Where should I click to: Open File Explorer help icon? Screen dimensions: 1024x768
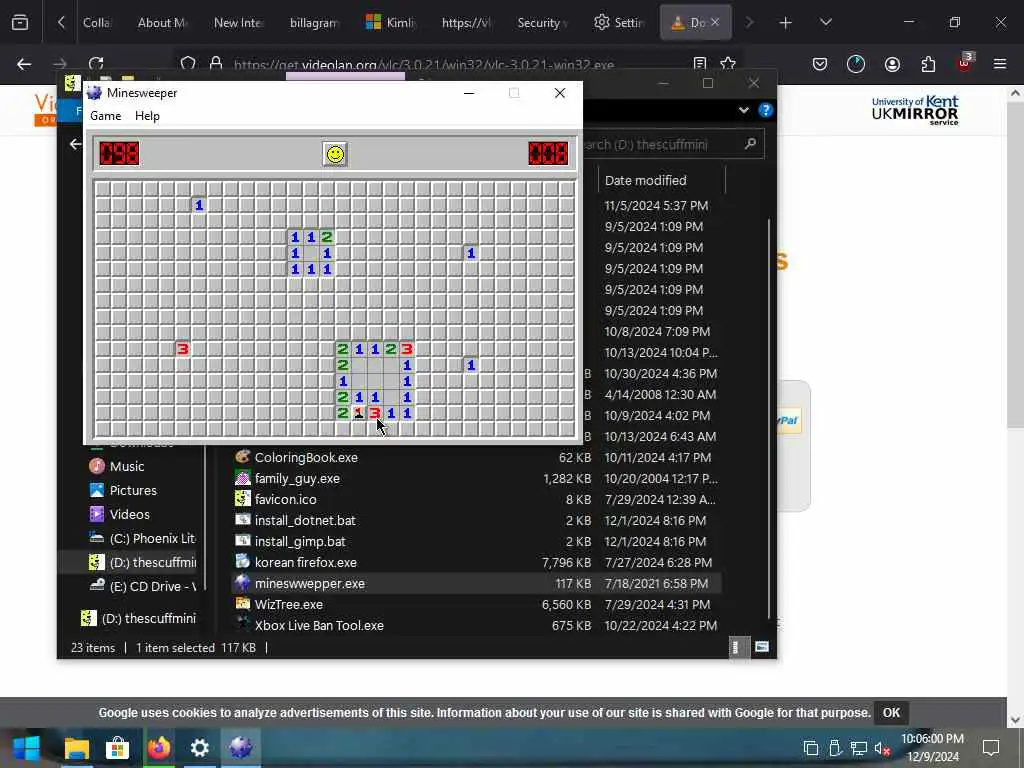[766, 110]
